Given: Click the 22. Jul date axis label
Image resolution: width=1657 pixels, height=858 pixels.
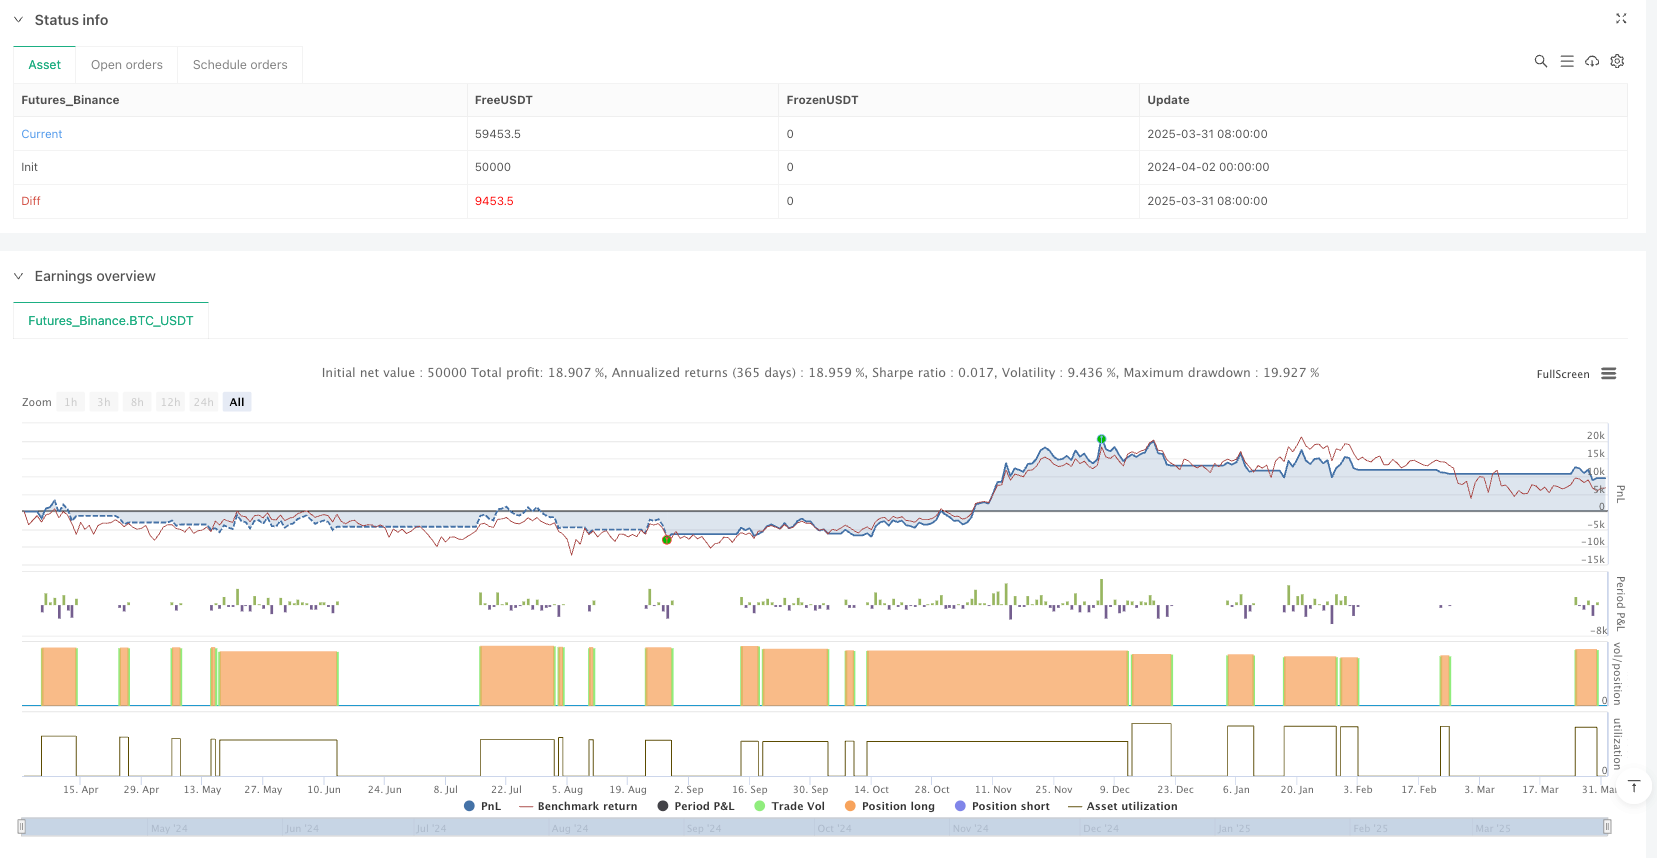Looking at the screenshot, I should click(x=506, y=790).
